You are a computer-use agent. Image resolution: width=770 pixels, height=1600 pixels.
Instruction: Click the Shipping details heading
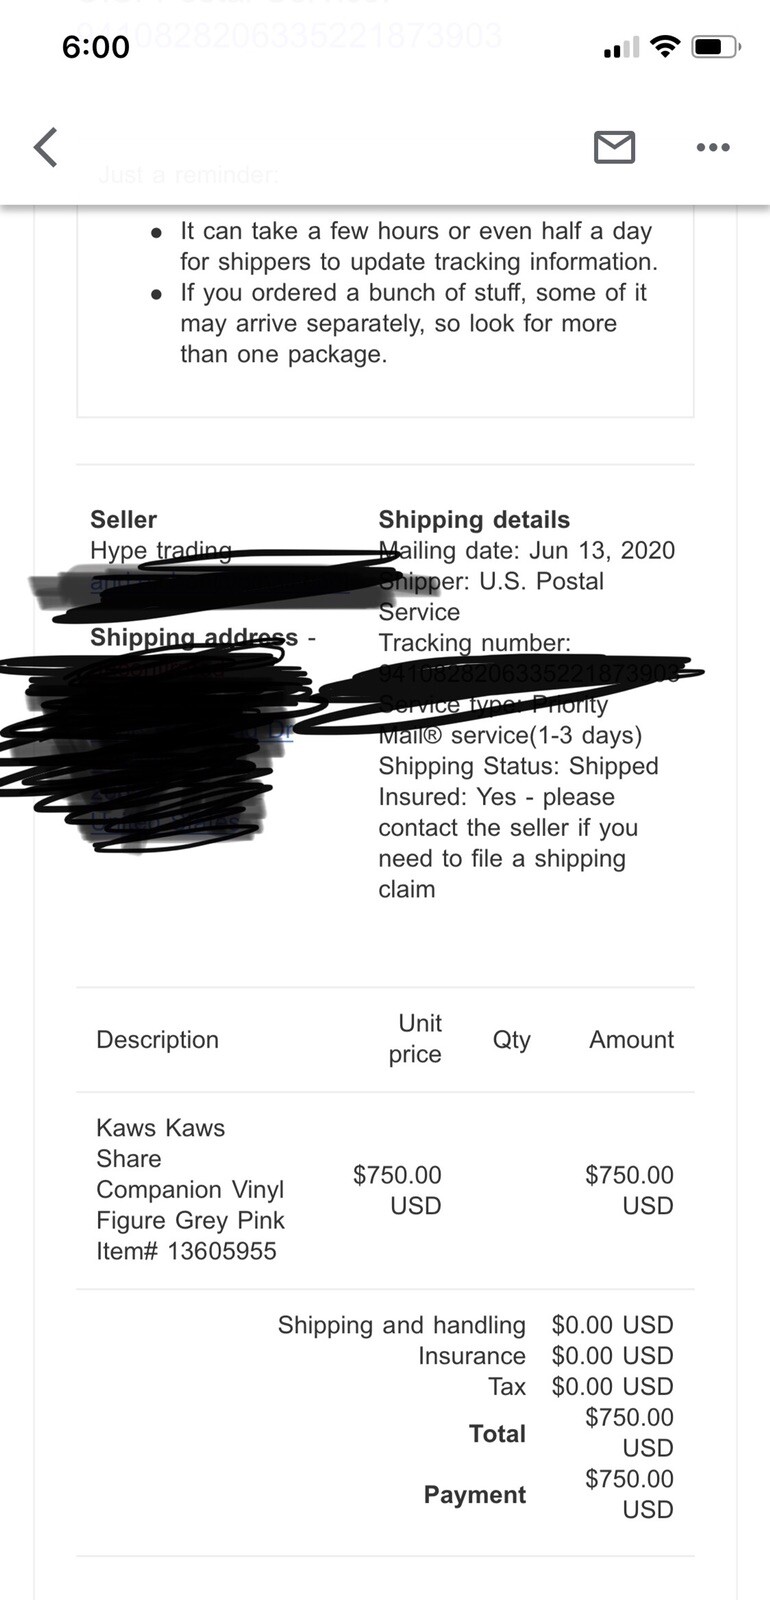pyautogui.click(x=474, y=519)
